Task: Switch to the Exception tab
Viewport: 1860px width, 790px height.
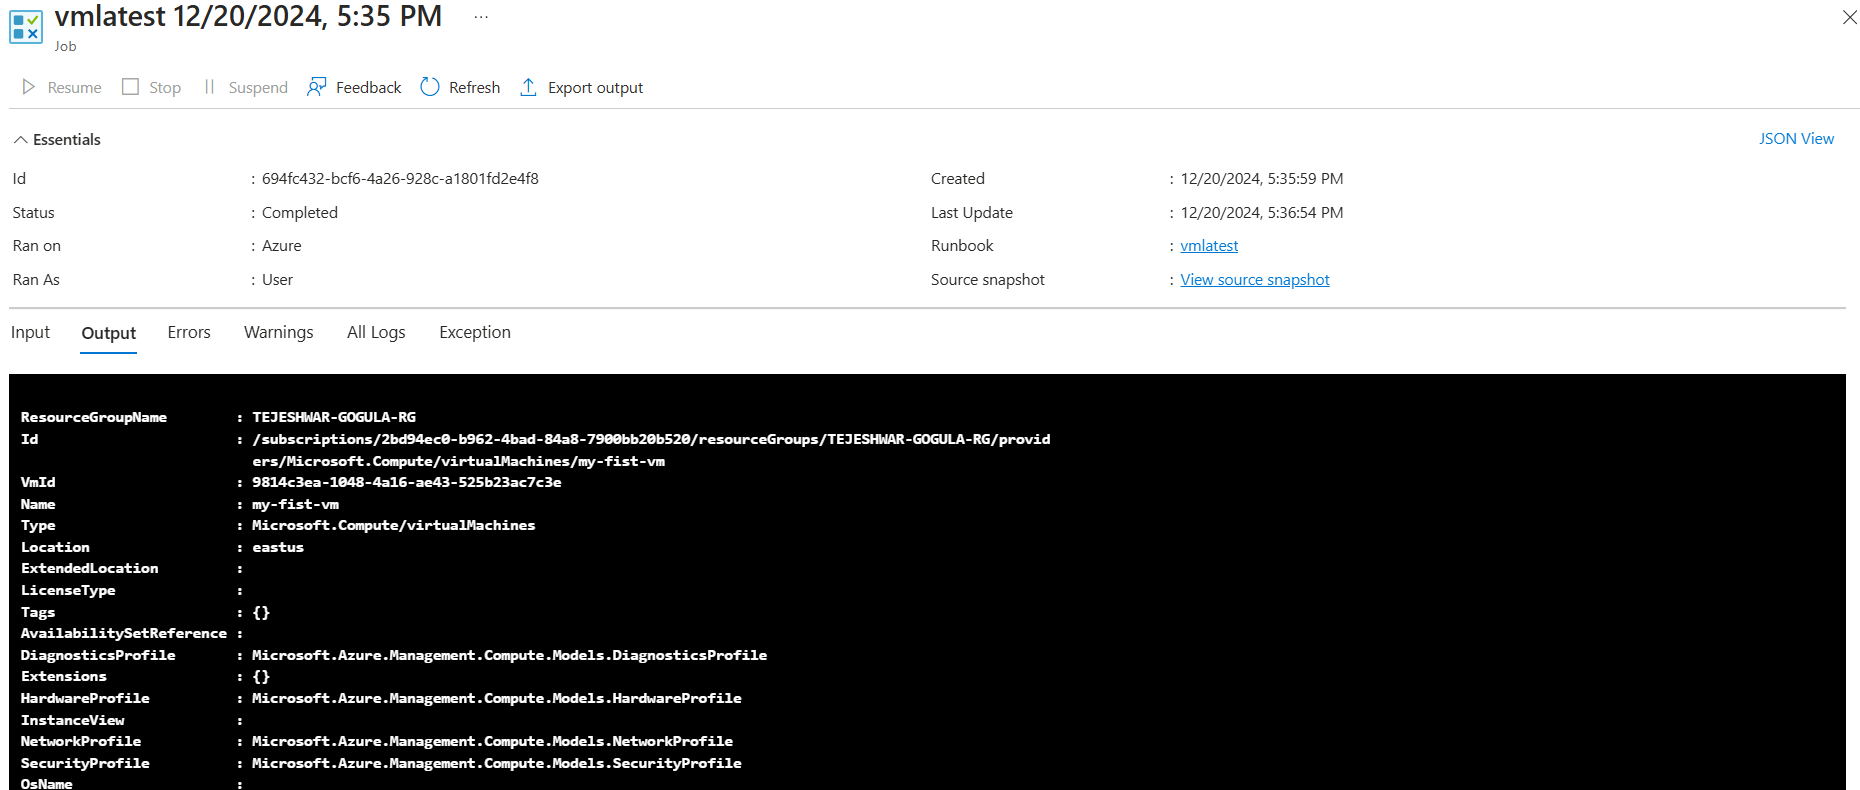Action: [x=475, y=332]
